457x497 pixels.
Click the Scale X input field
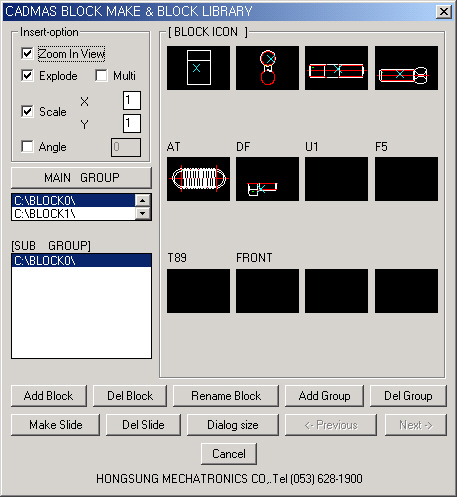point(132,100)
